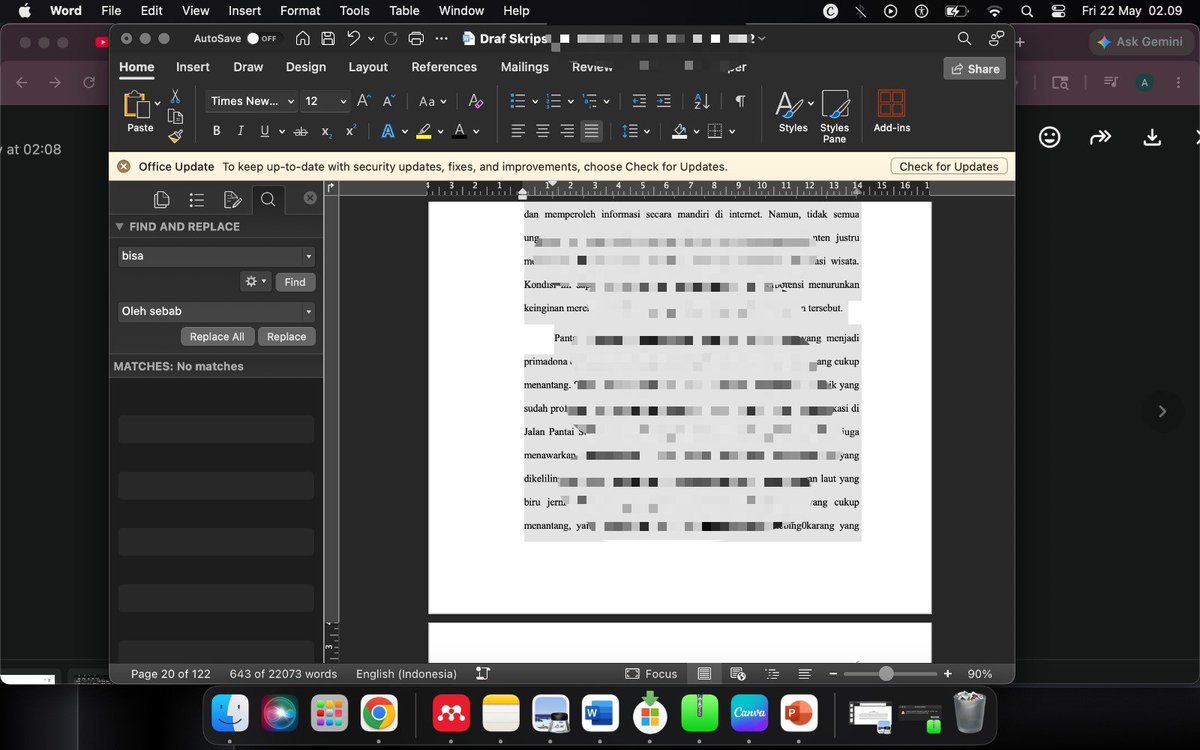
Task: Apply strikethrough formatting
Action: 300,131
